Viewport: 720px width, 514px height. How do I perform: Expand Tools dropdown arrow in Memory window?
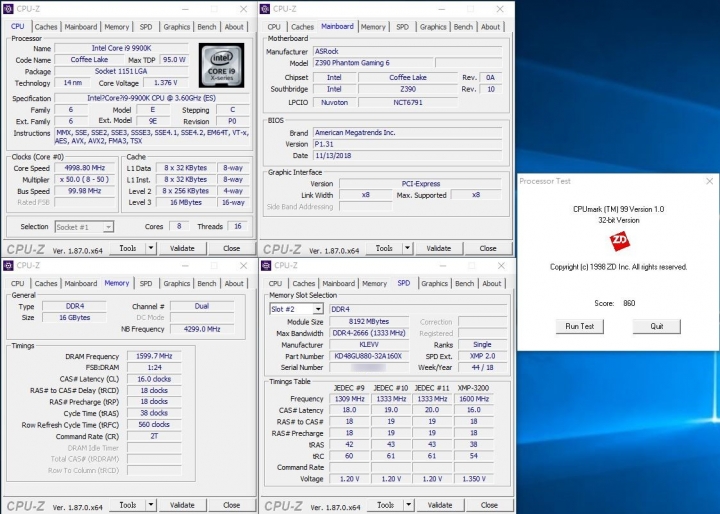click(151, 505)
